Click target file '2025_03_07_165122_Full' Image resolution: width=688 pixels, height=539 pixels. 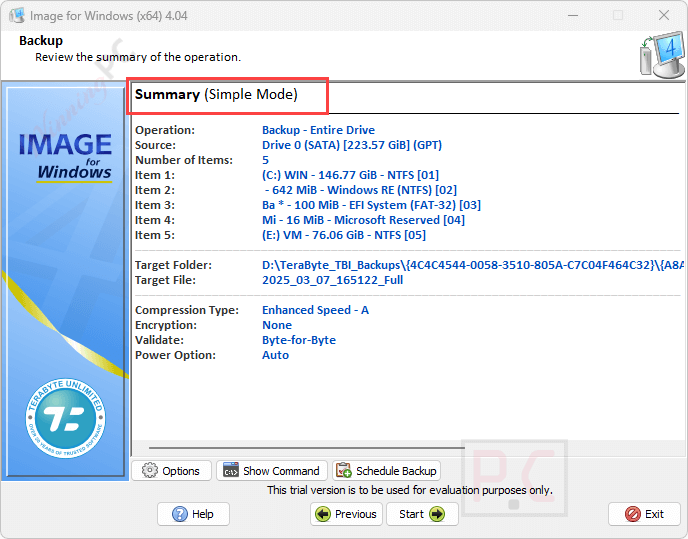(x=332, y=280)
